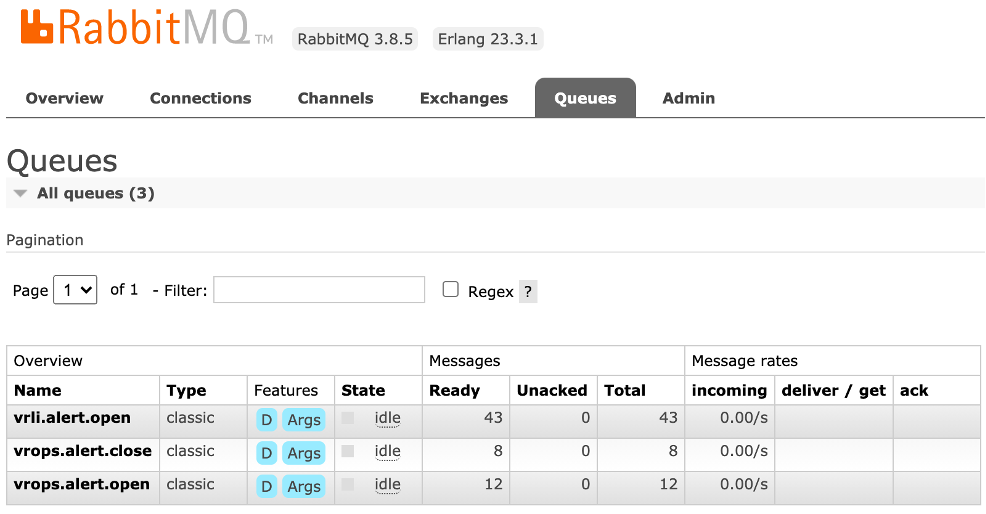Sort queues by the Ready column header
The height and width of the screenshot is (514, 986).
454,391
